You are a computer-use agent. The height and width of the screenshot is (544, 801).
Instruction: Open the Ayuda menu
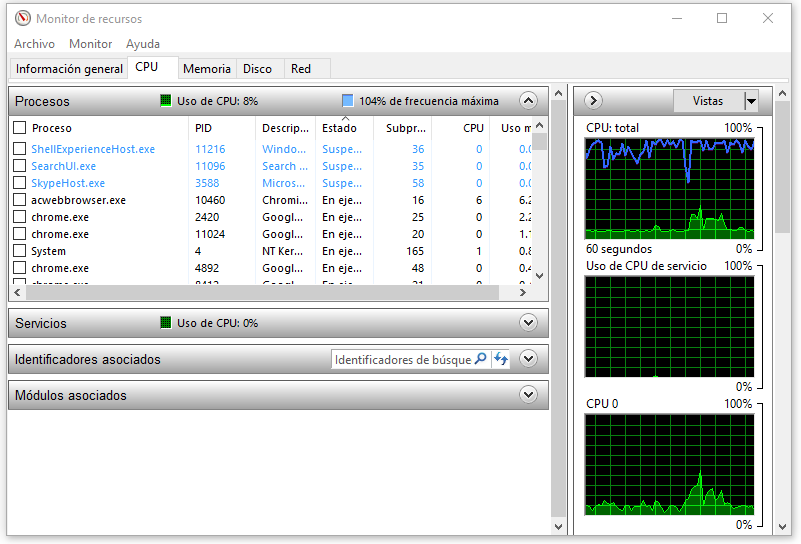click(143, 44)
